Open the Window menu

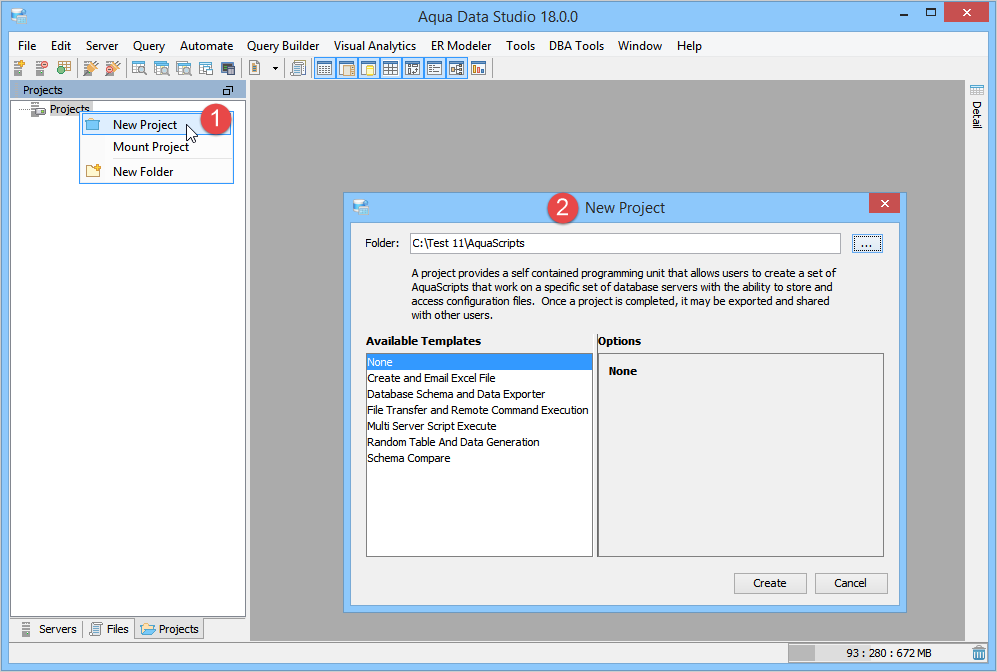tap(640, 46)
